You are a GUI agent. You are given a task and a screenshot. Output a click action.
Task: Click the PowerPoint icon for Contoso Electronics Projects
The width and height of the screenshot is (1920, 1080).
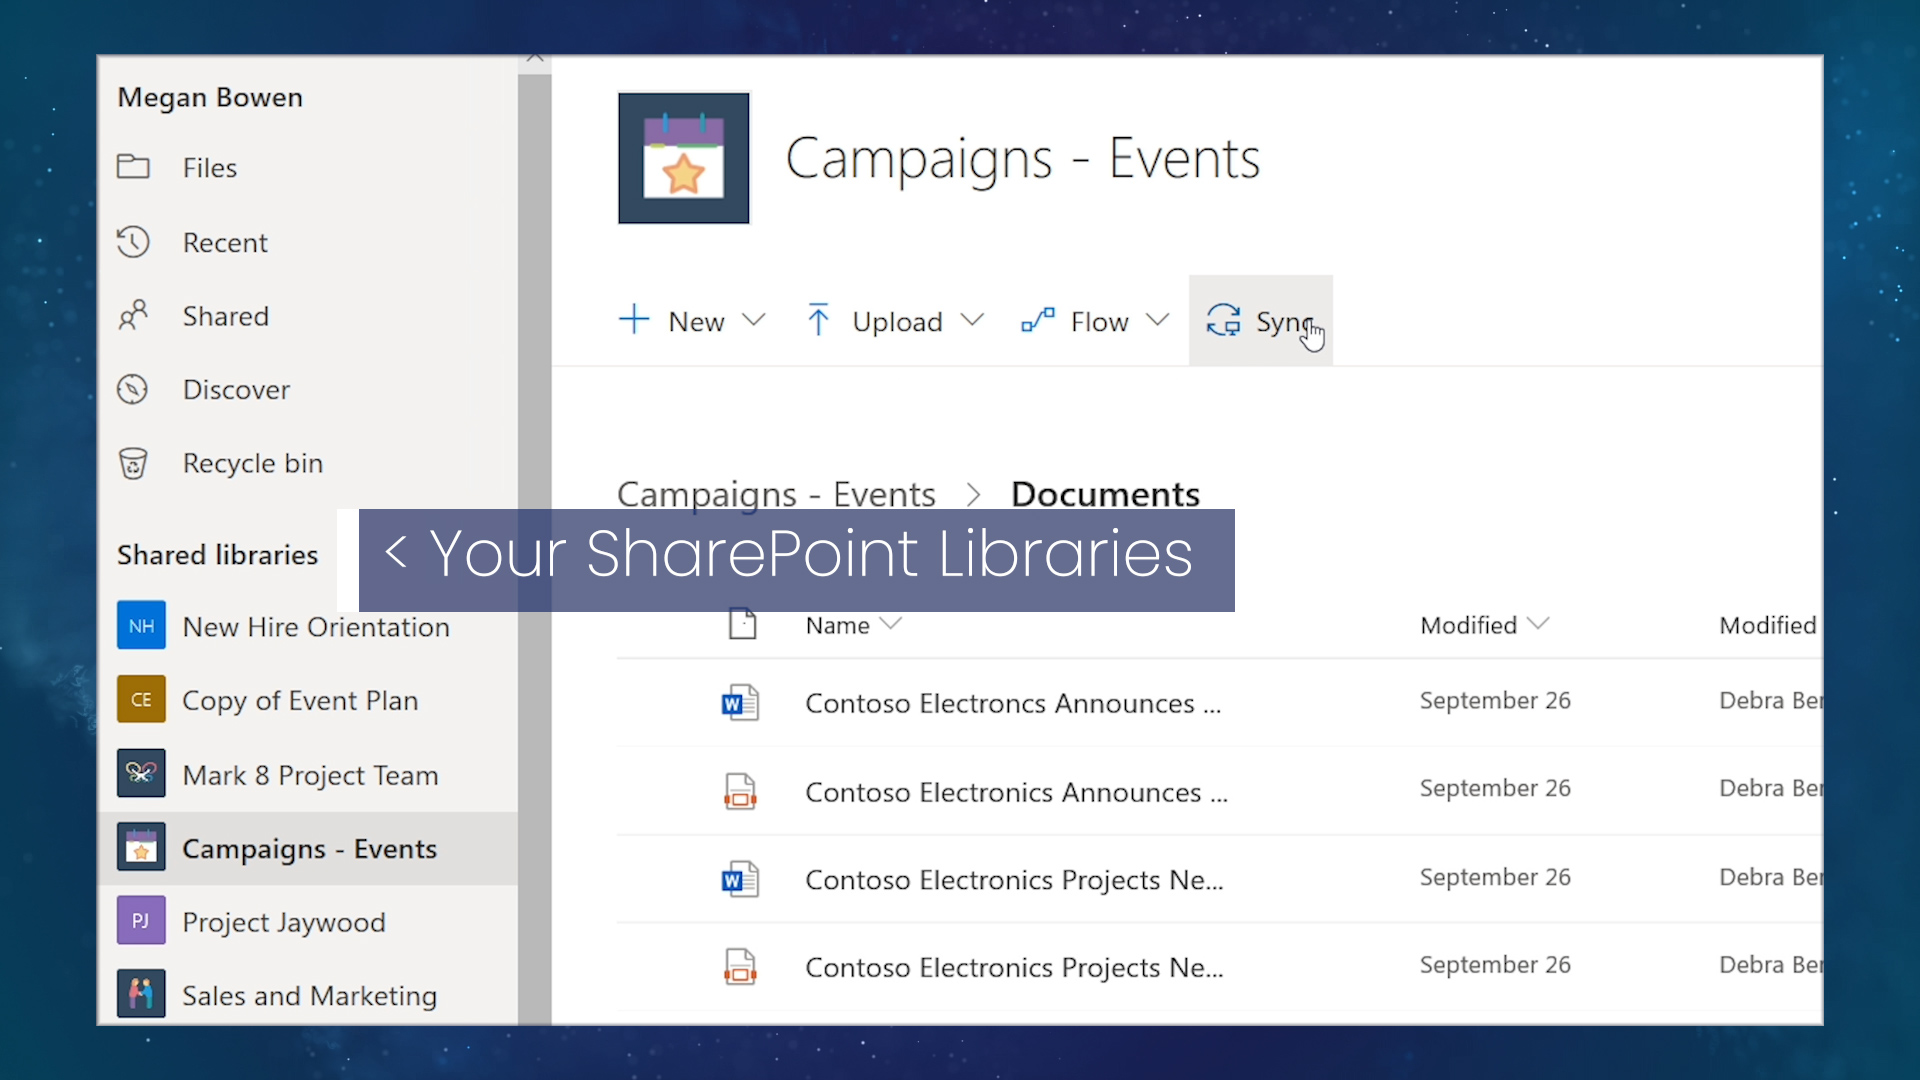tap(740, 967)
